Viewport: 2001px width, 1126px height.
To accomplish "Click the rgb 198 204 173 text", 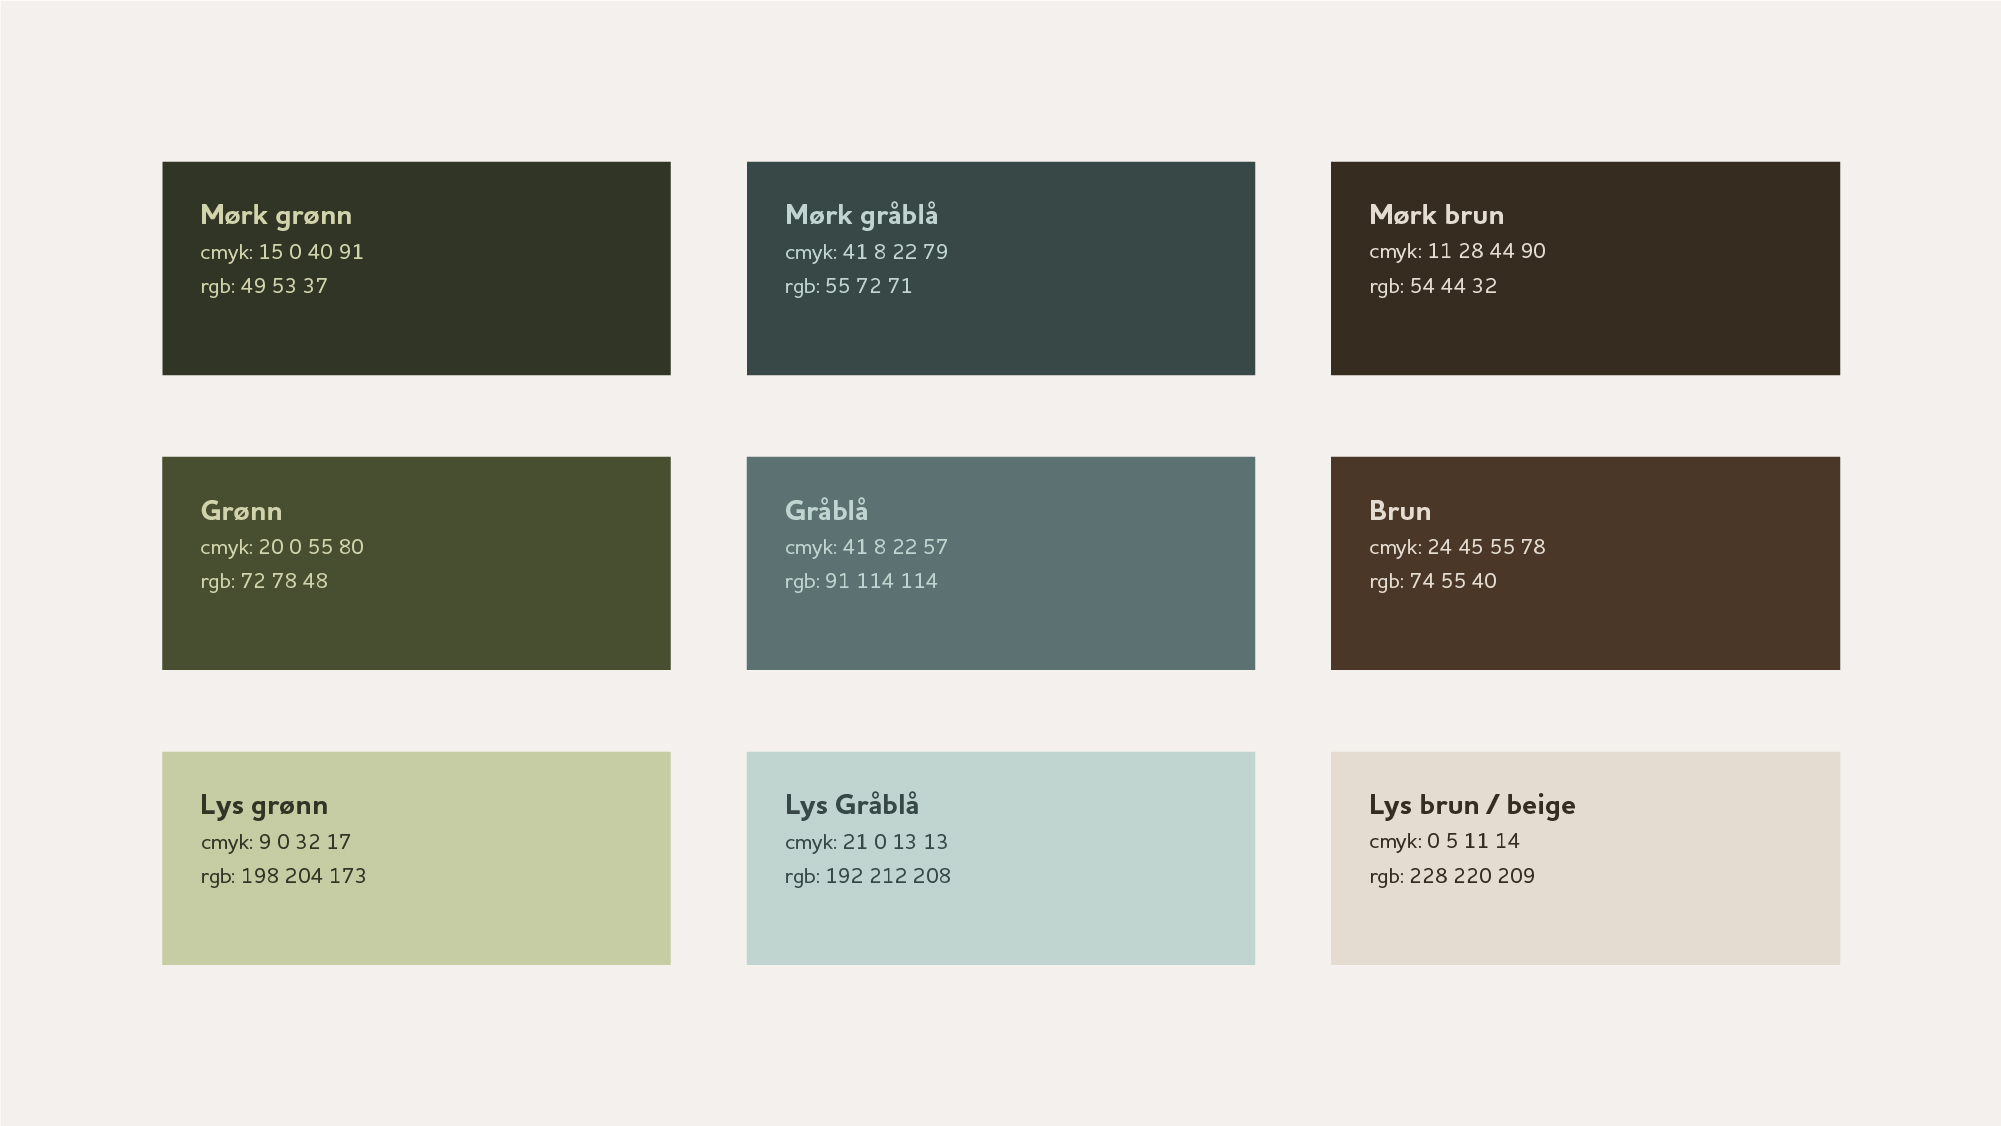I will pos(283,876).
